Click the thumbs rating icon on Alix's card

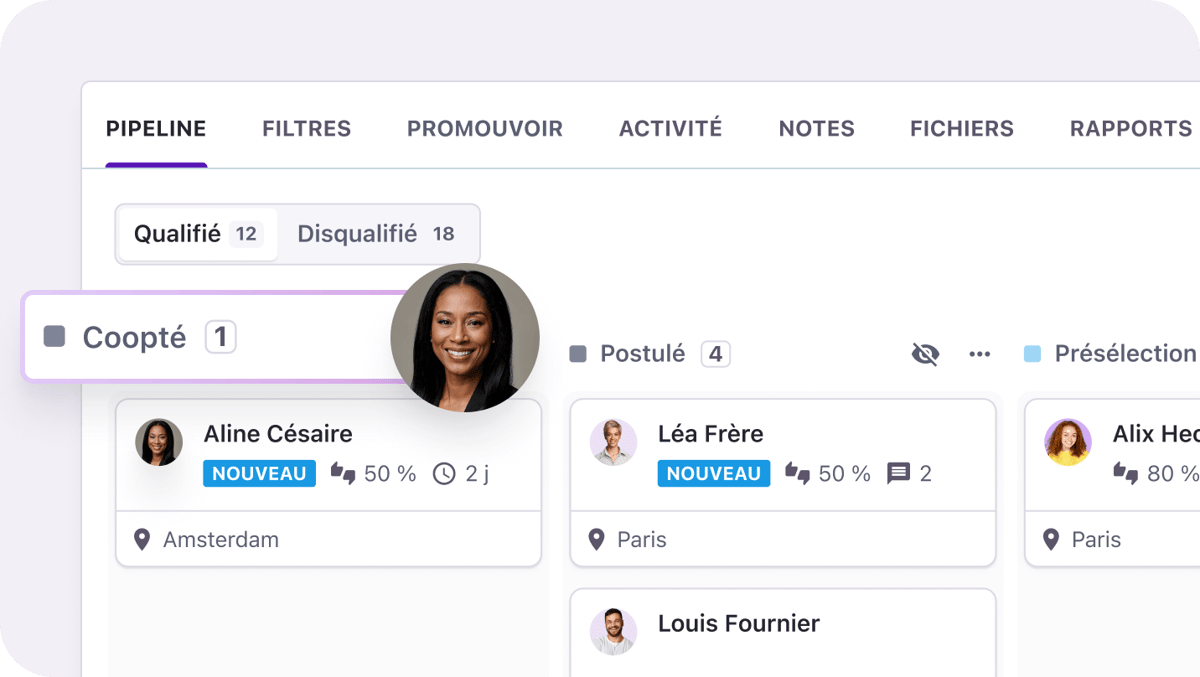(x=1126, y=474)
